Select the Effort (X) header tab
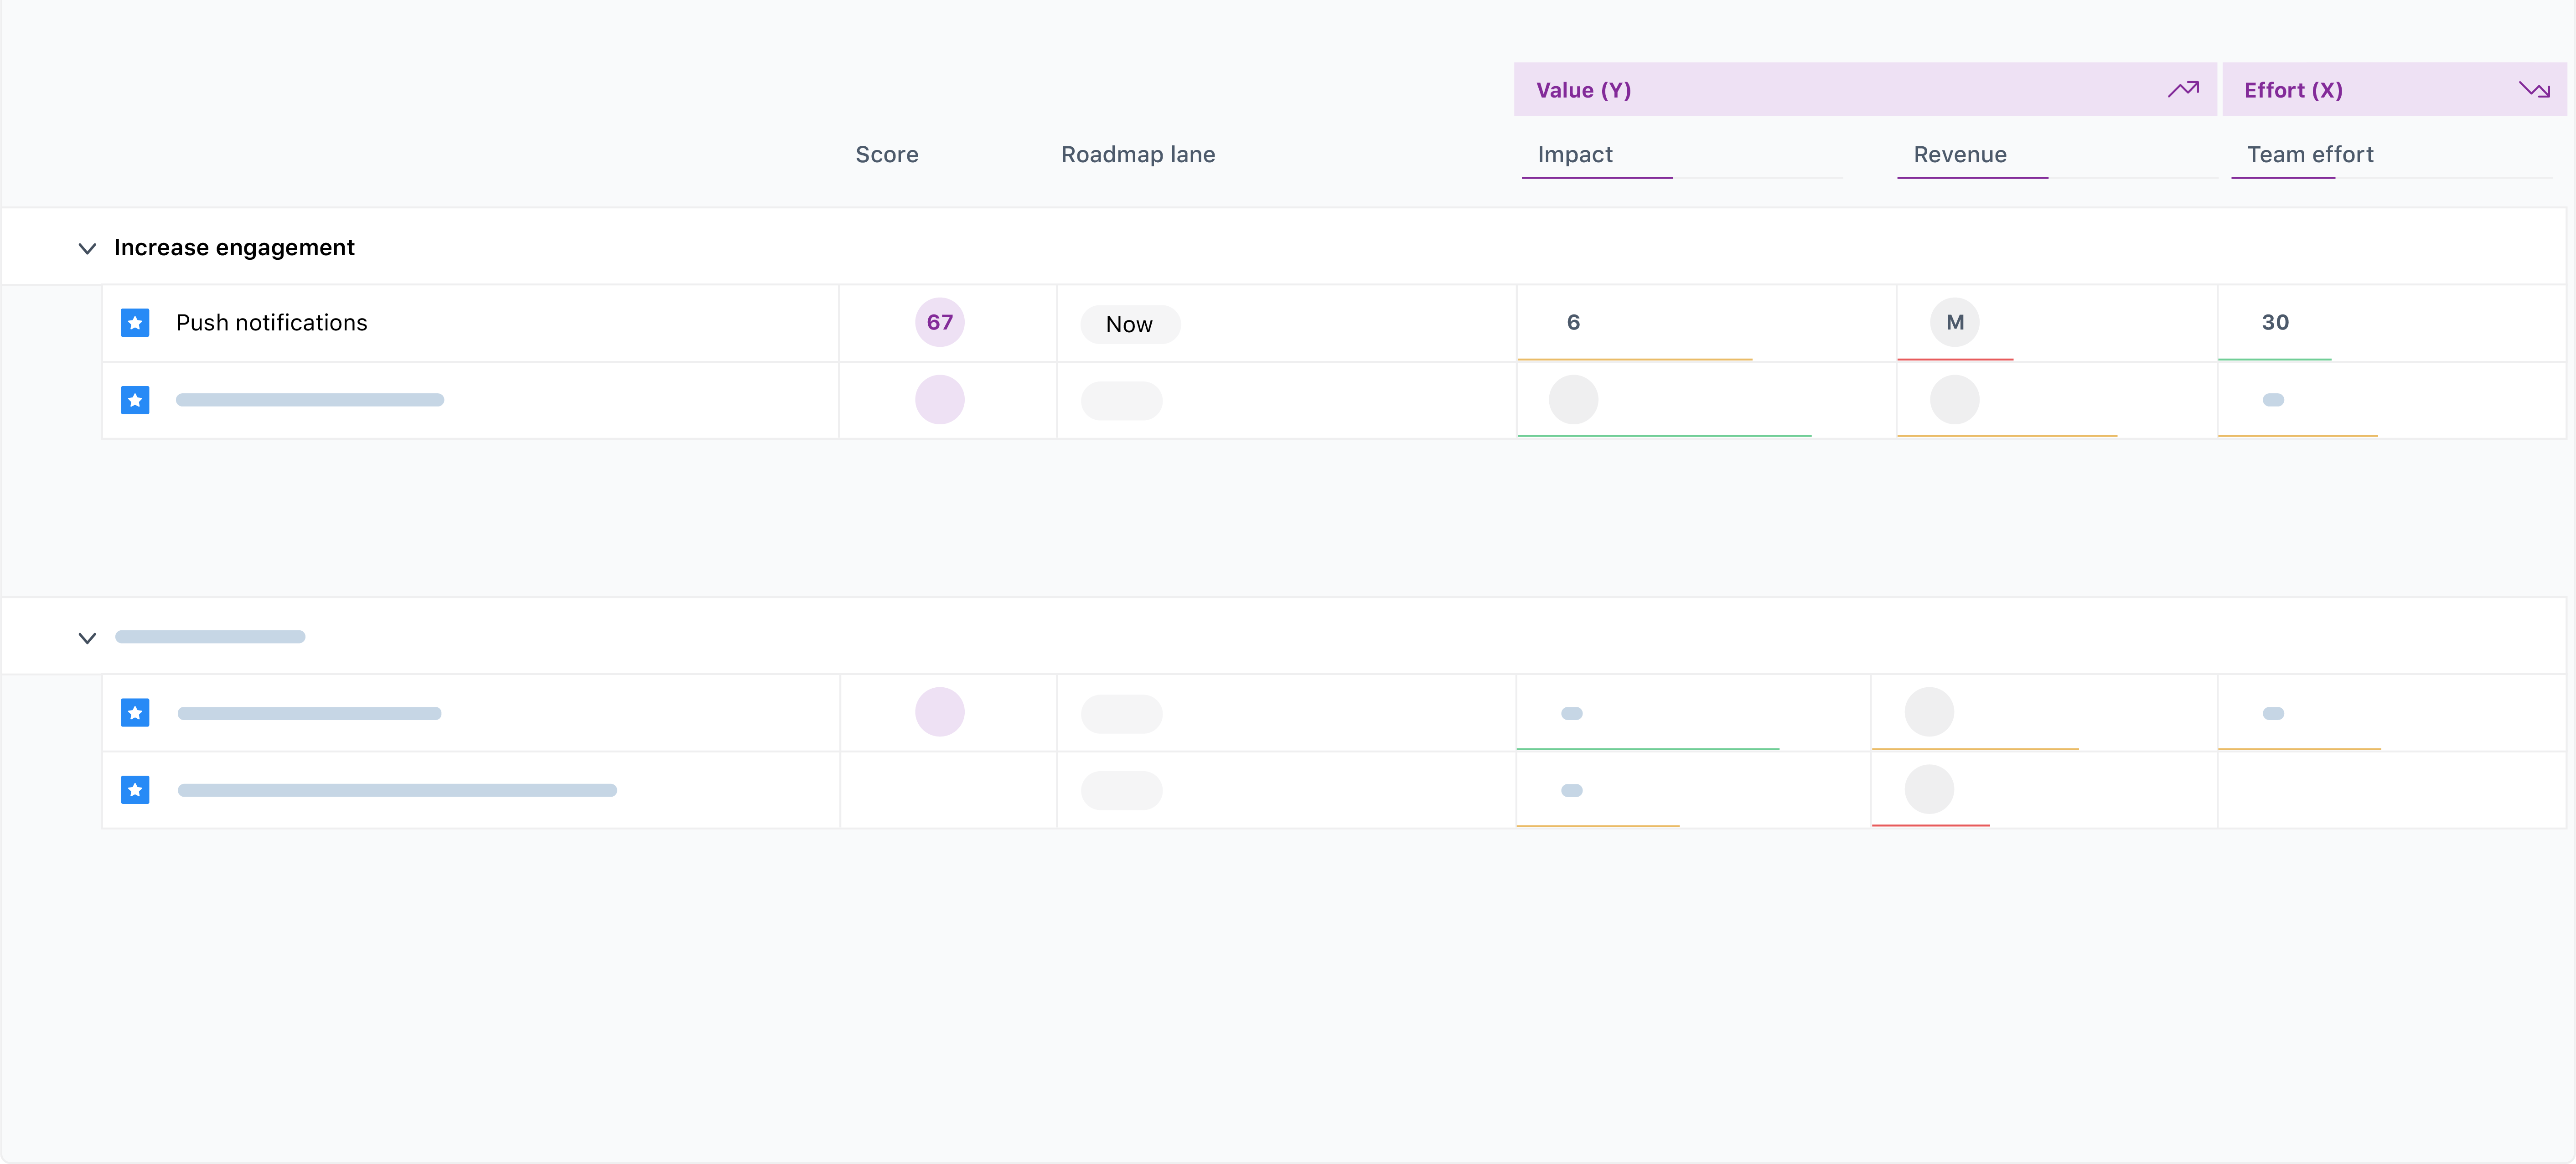The height and width of the screenshot is (1164, 2576). click(x=2292, y=90)
